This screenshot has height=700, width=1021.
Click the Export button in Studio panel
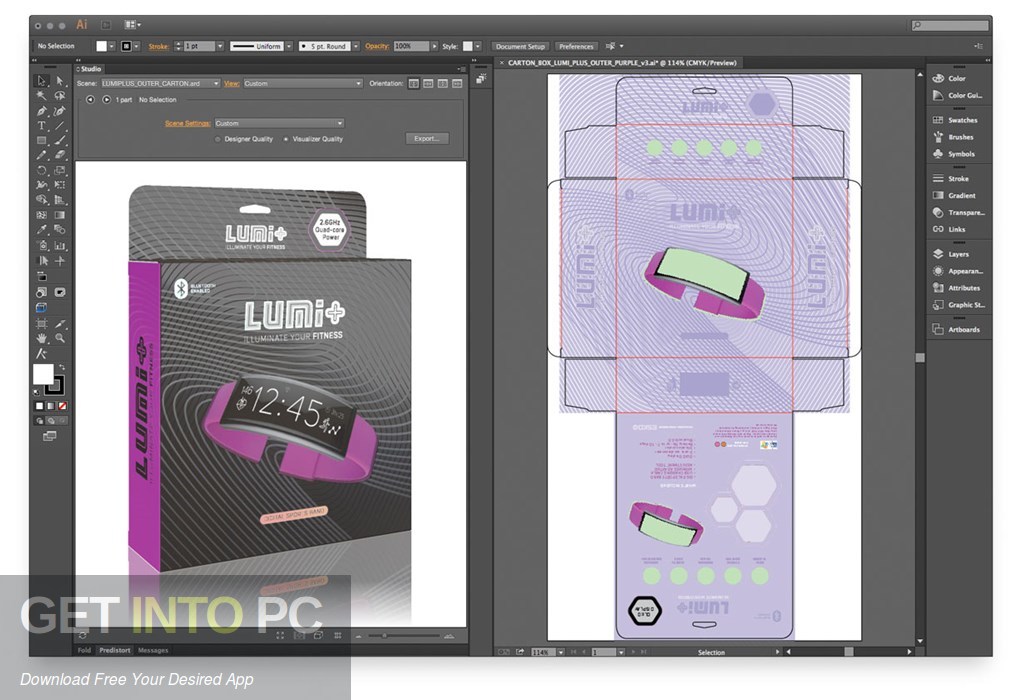[426, 139]
